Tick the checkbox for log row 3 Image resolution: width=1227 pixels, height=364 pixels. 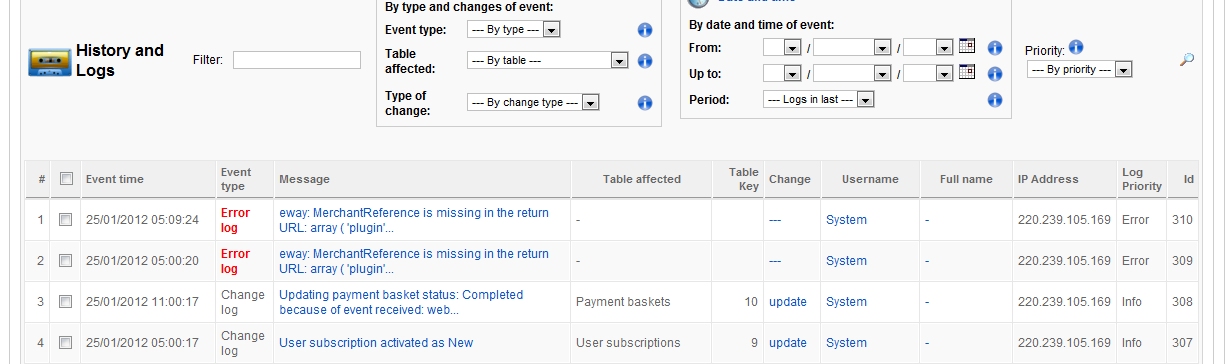(x=65, y=302)
